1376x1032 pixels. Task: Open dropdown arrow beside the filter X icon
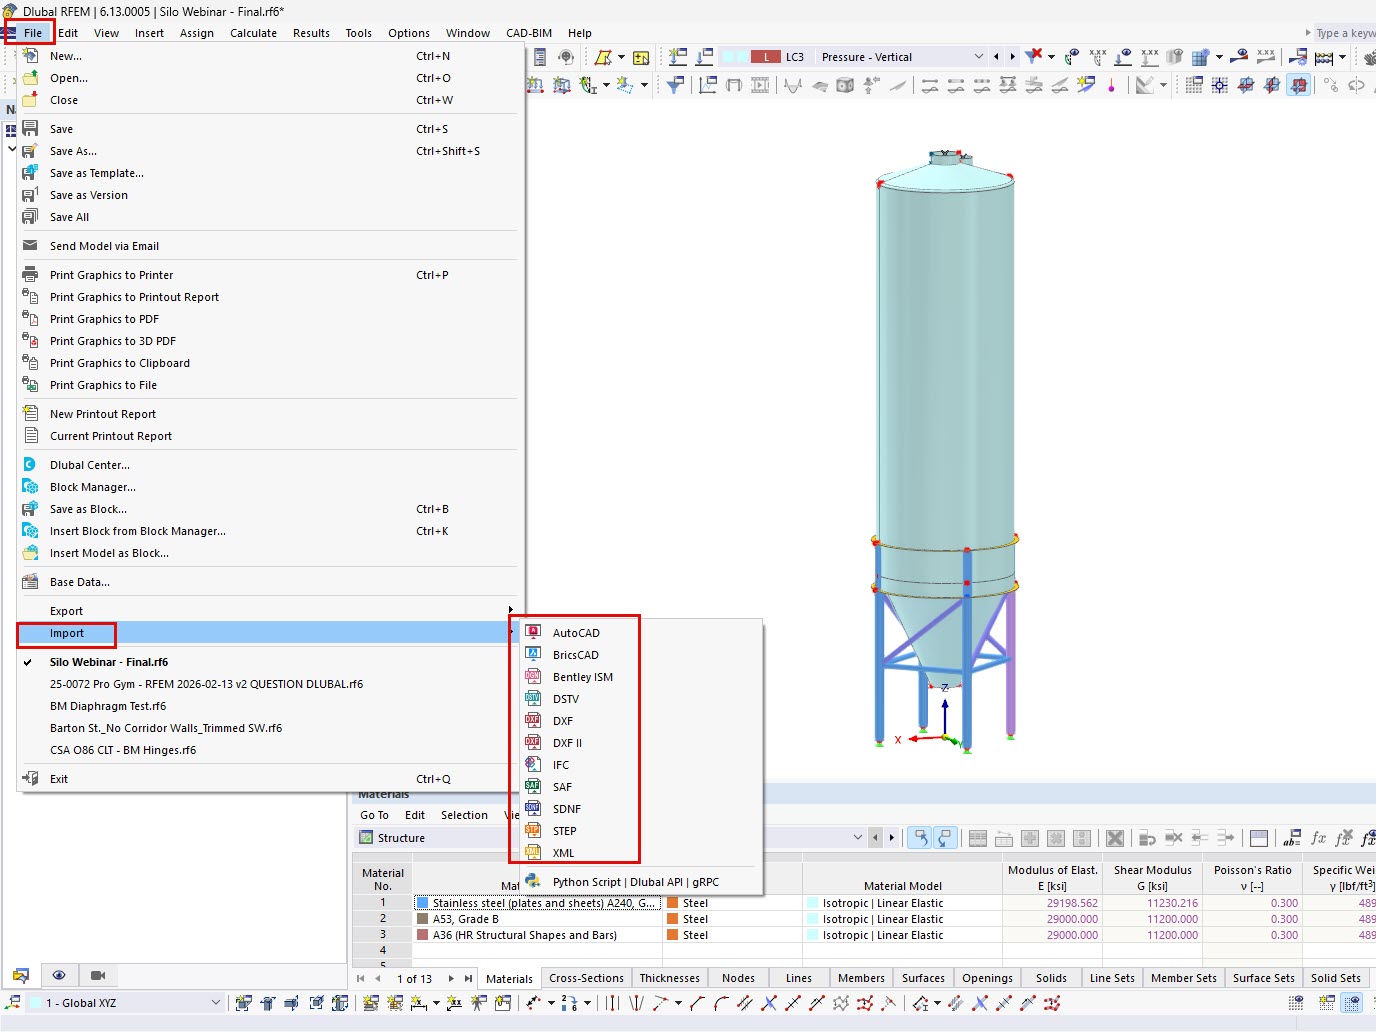[x=1051, y=57]
